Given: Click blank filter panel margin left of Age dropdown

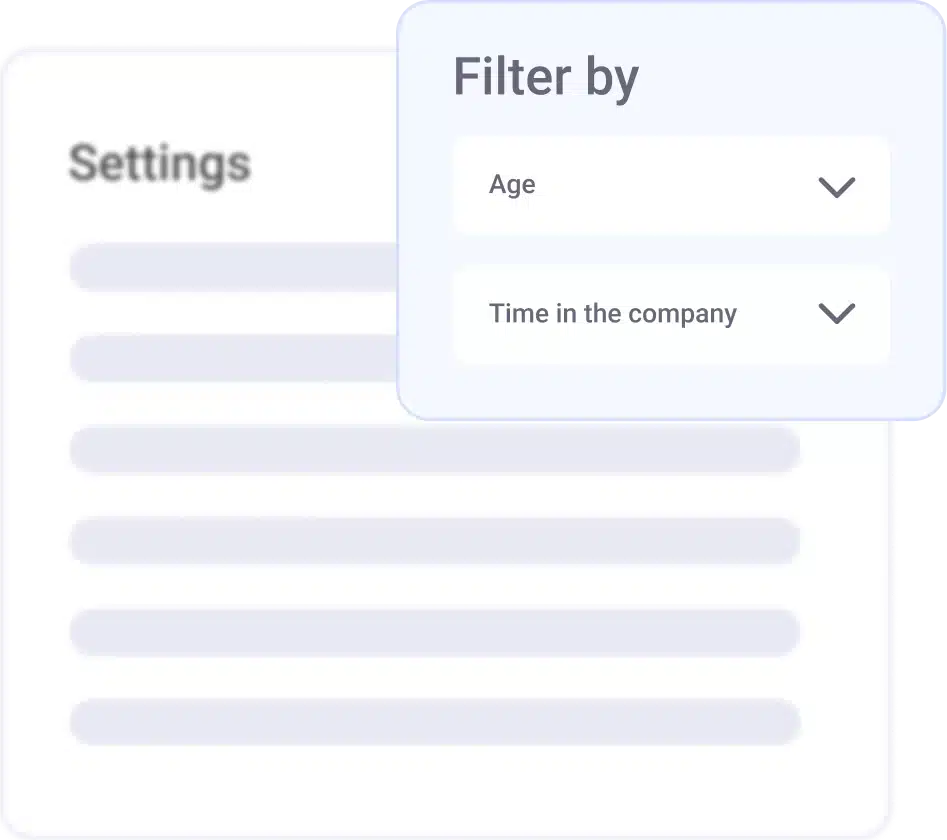Looking at the screenshot, I should (x=427, y=186).
